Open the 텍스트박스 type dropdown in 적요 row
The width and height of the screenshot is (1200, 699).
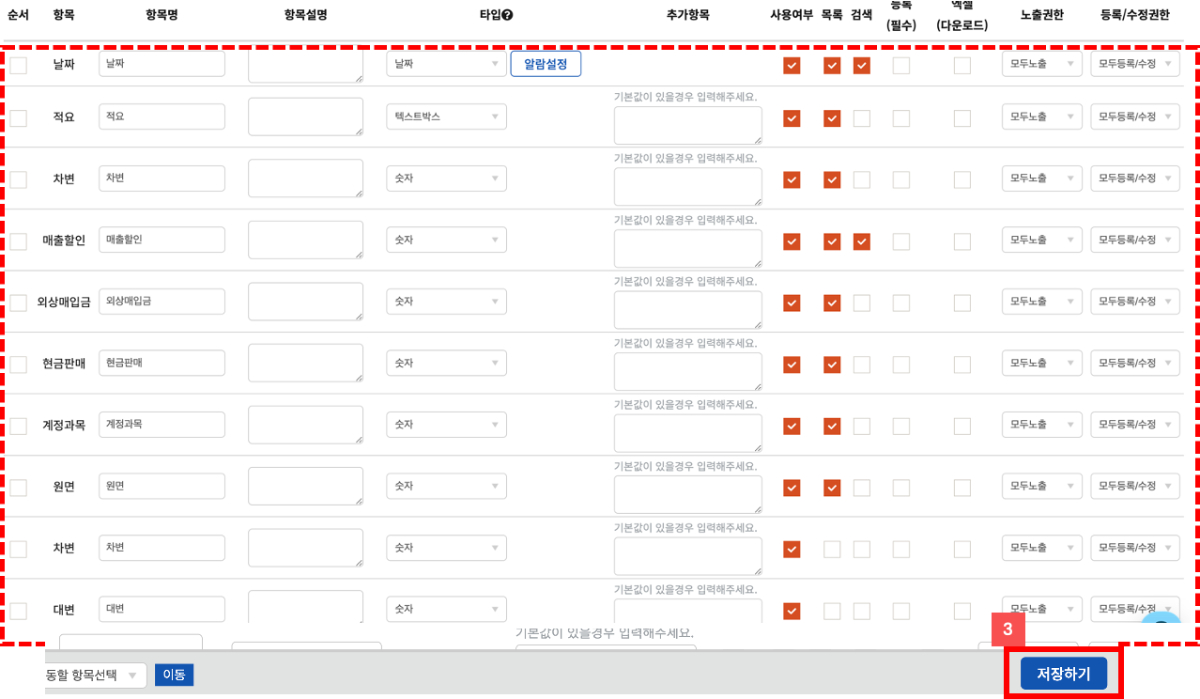click(x=446, y=116)
